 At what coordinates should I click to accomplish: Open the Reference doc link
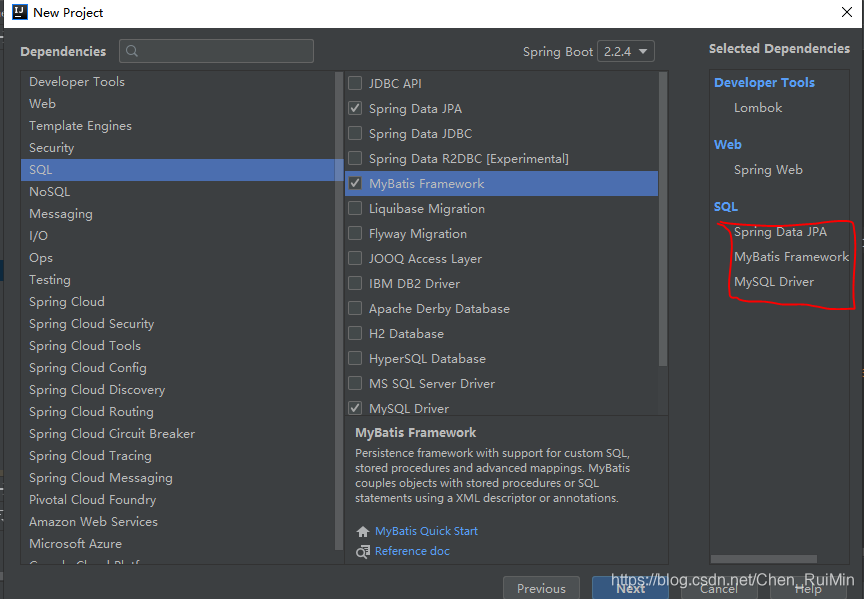pyautogui.click(x=412, y=551)
